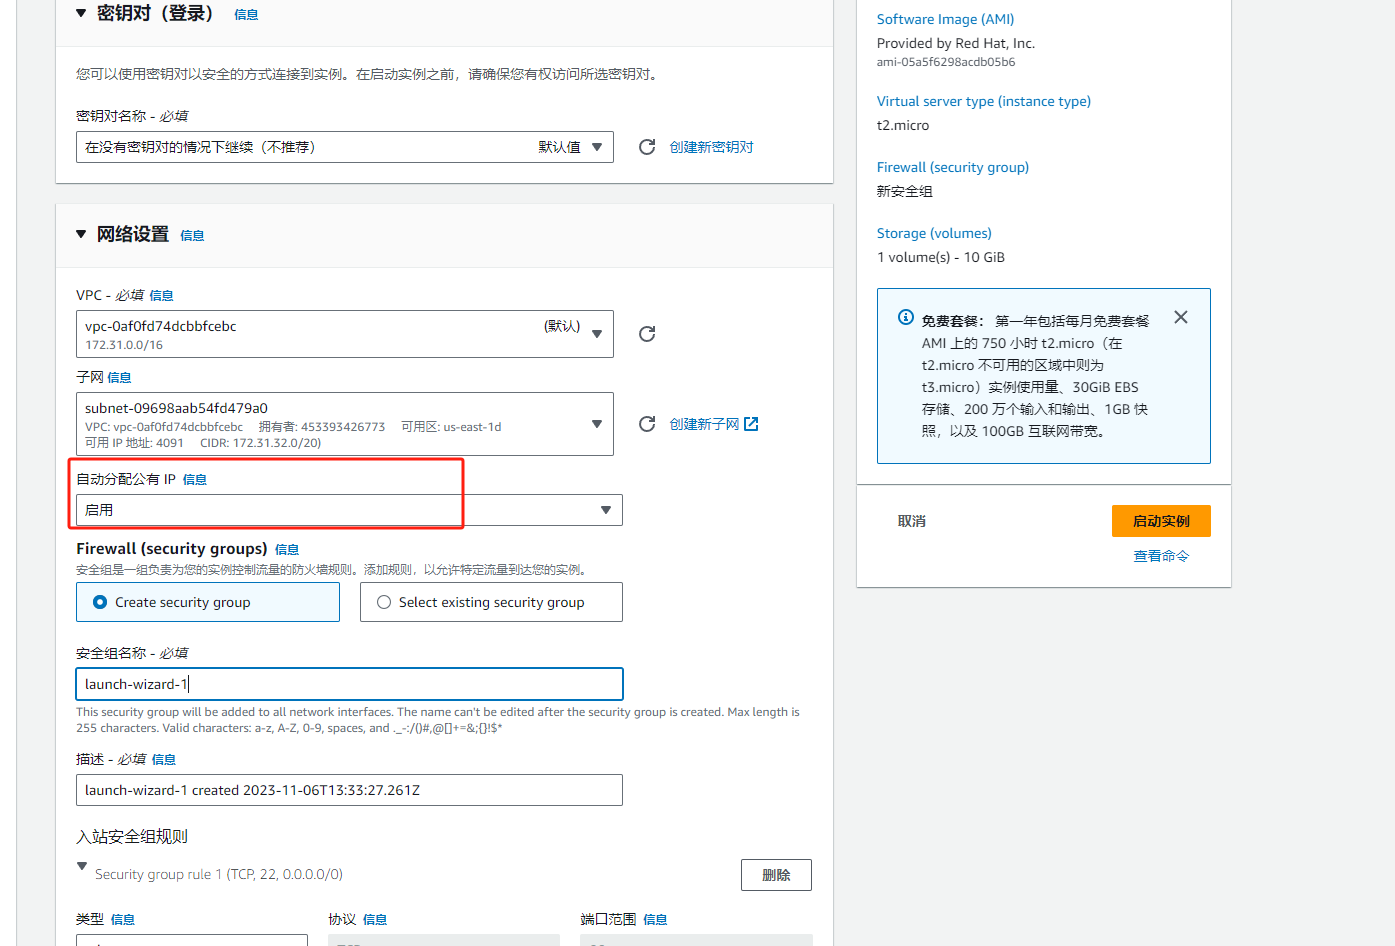
Task: Select Create security group option
Action: click(208, 602)
